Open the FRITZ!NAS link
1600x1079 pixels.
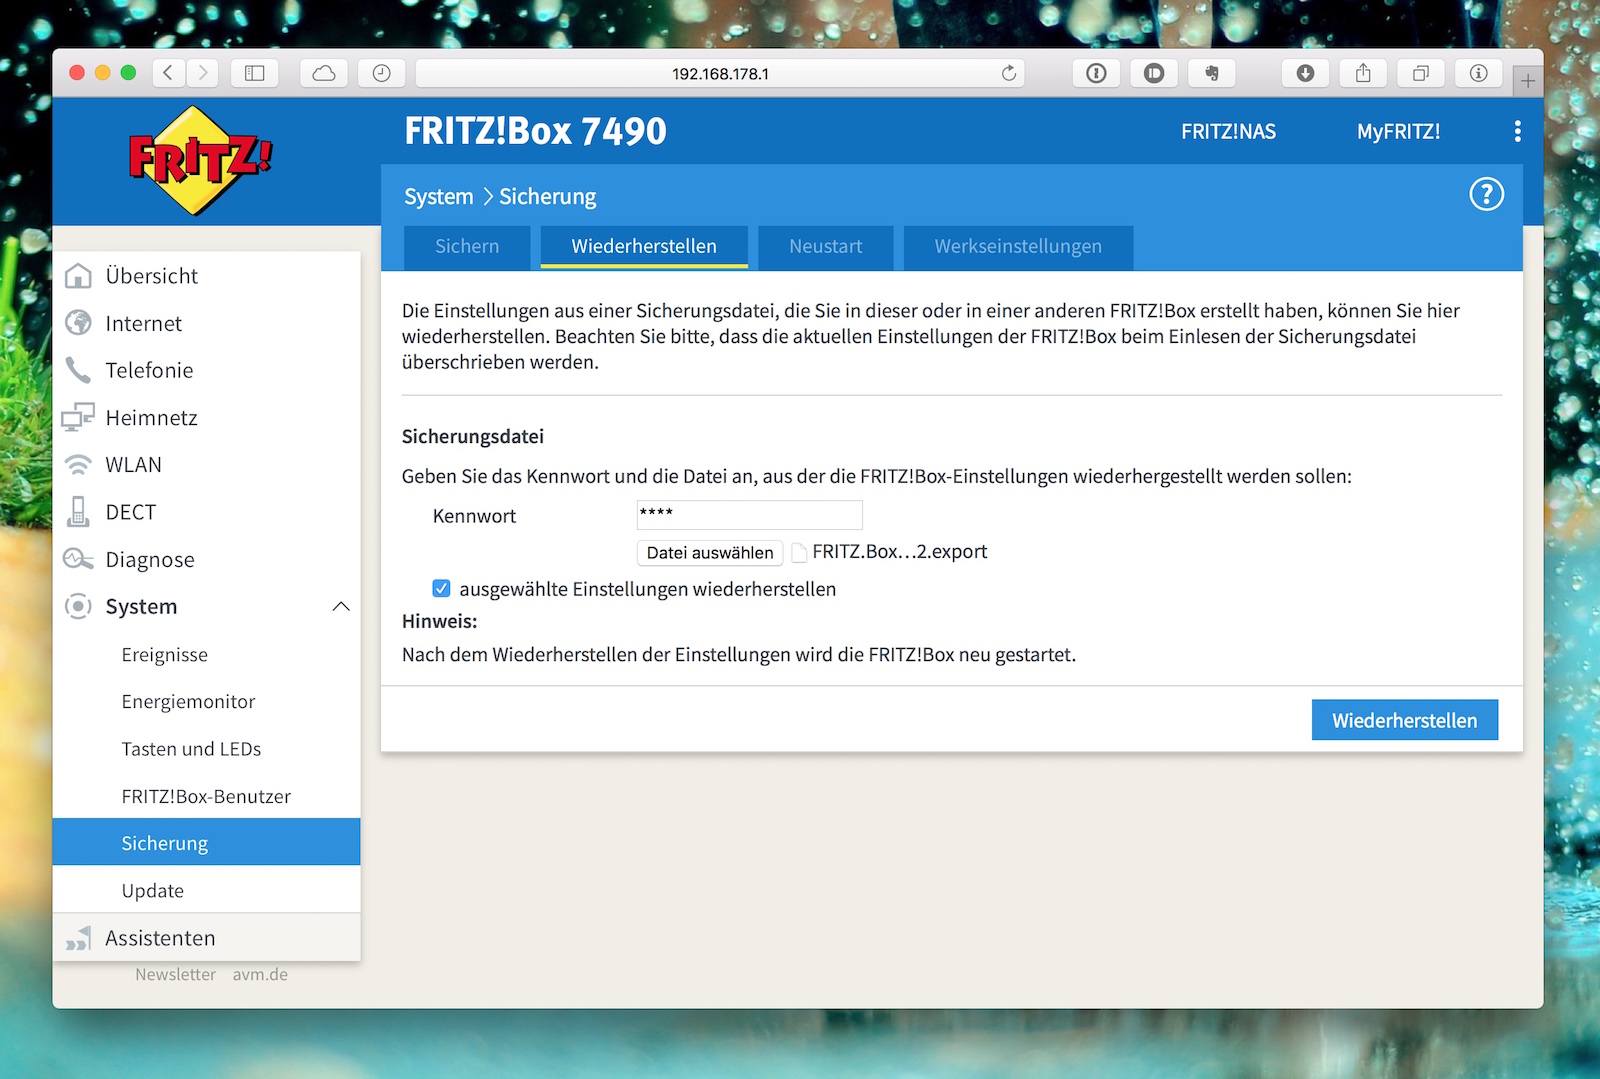click(1228, 131)
